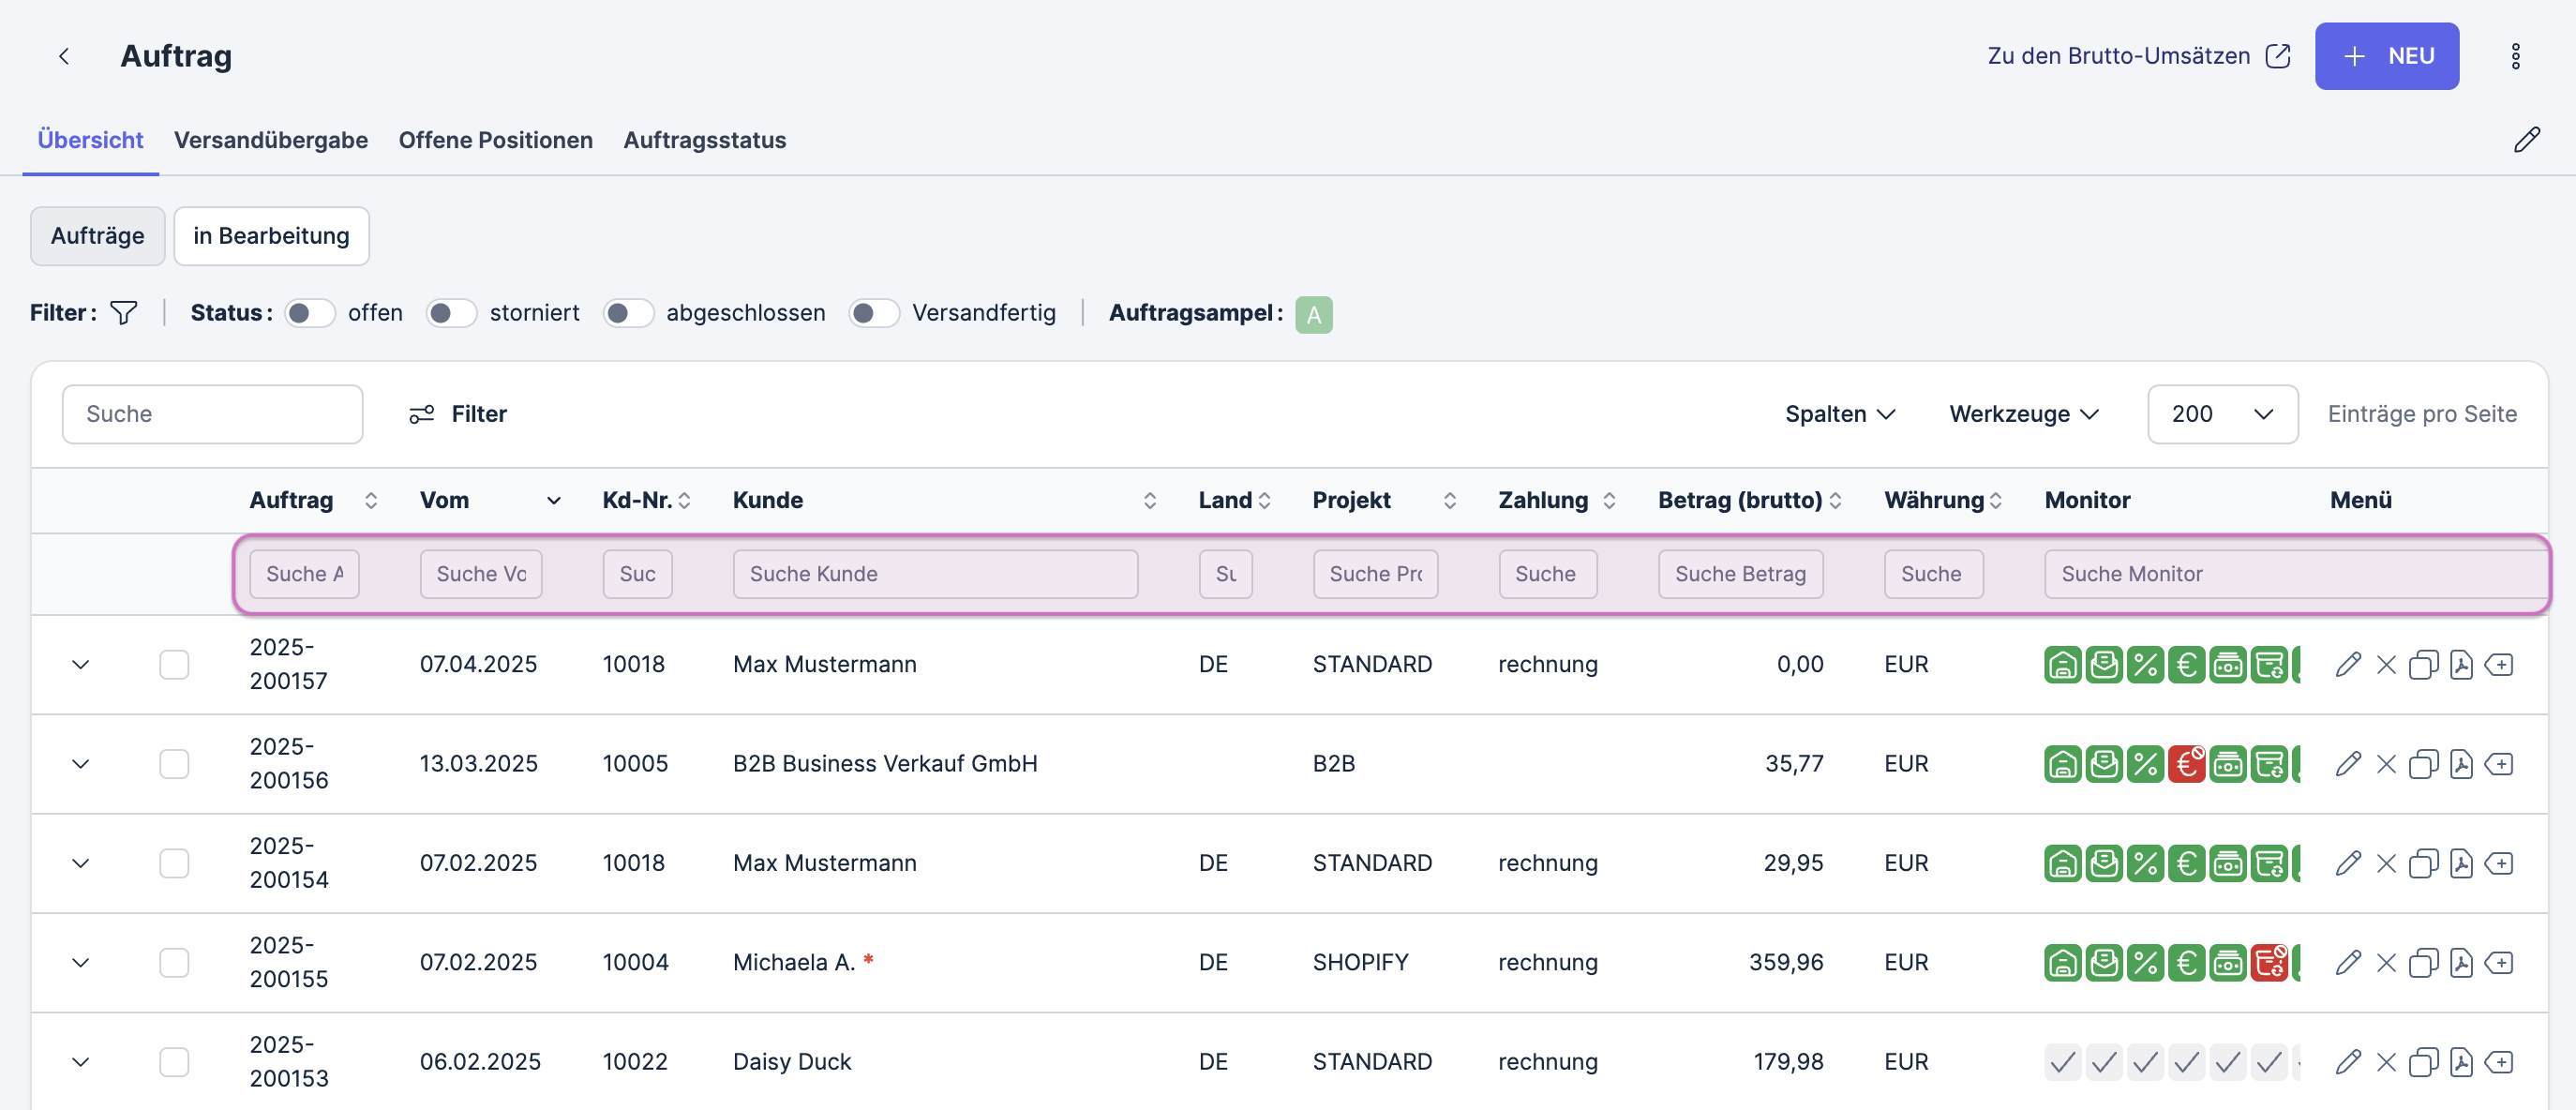Cancel order 2025-200156 with X icon
Image resolution: width=2576 pixels, height=1110 pixels.
point(2386,764)
